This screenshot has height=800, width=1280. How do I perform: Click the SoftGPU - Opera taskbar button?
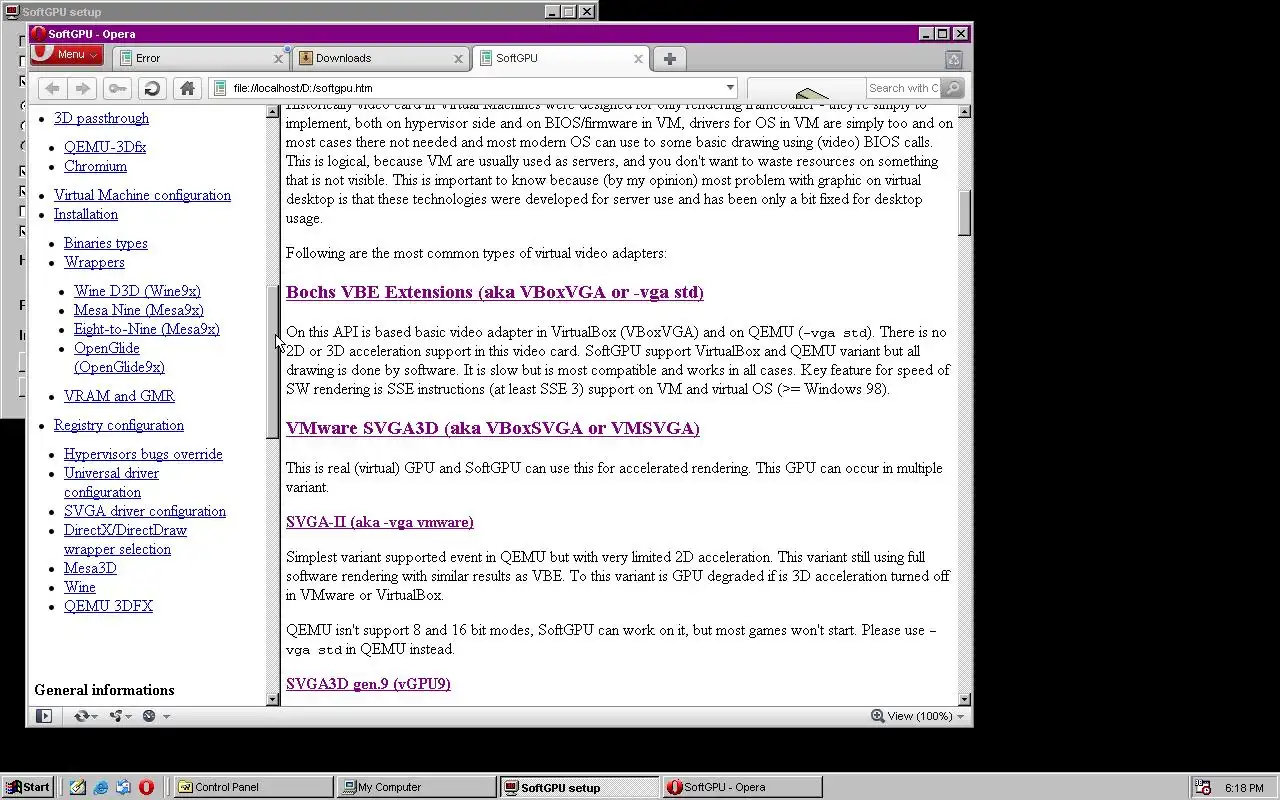[x=742, y=787]
